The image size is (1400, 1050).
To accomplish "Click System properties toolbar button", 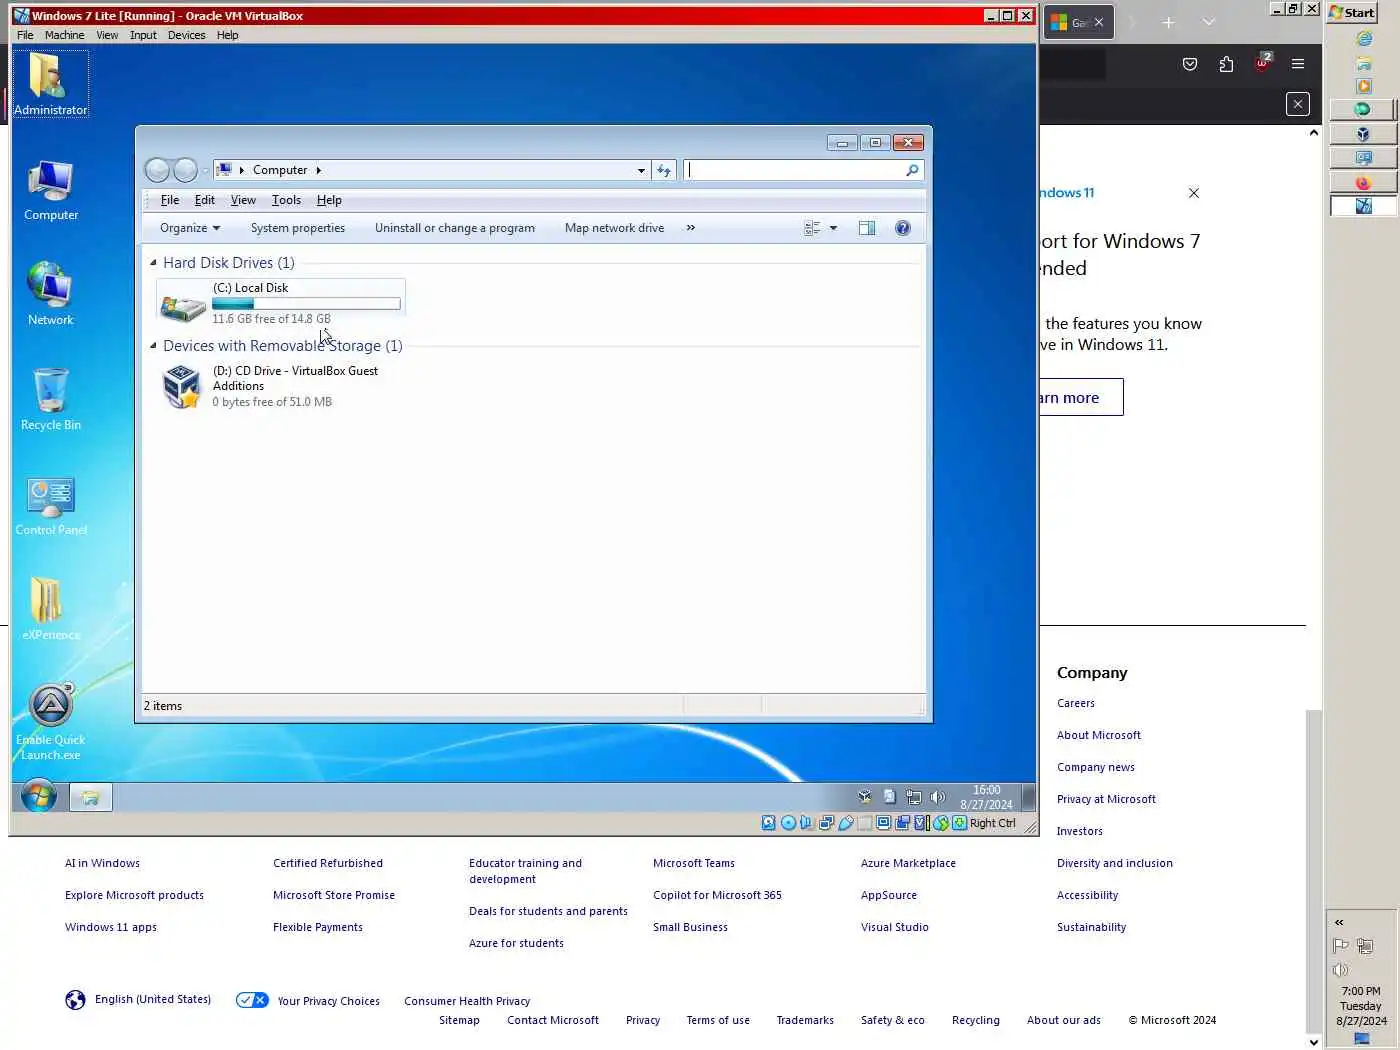I will coord(298,228).
